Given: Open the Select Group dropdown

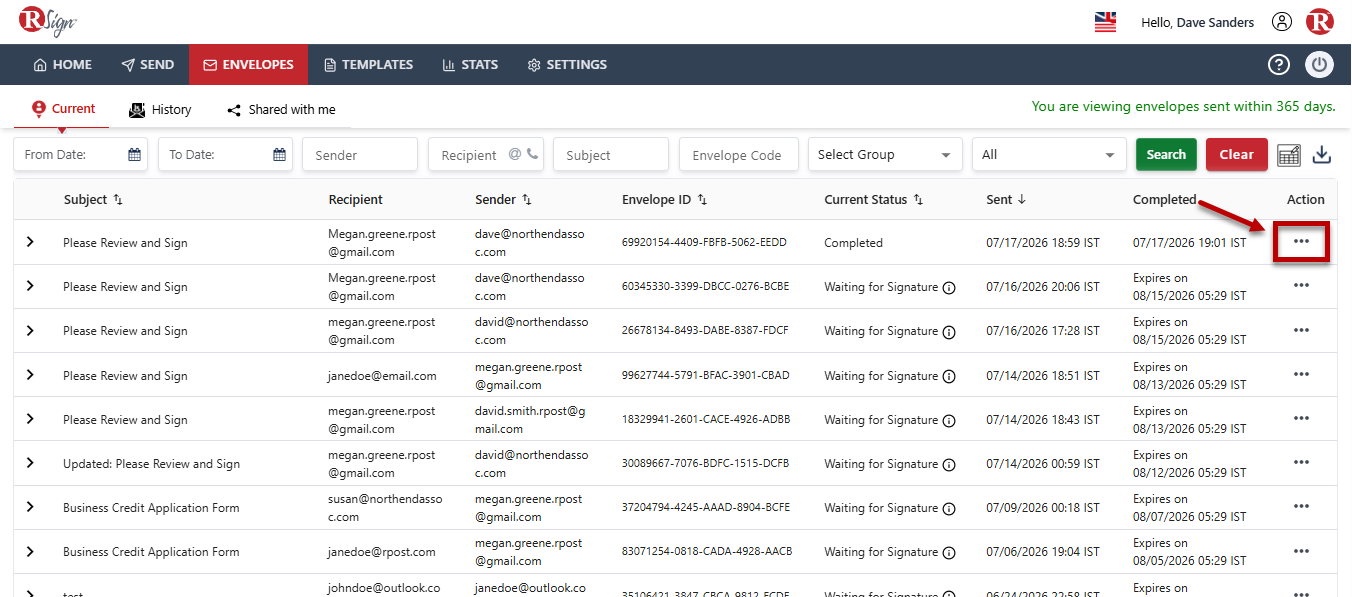Looking at the screenshot, I should [885, 155].
